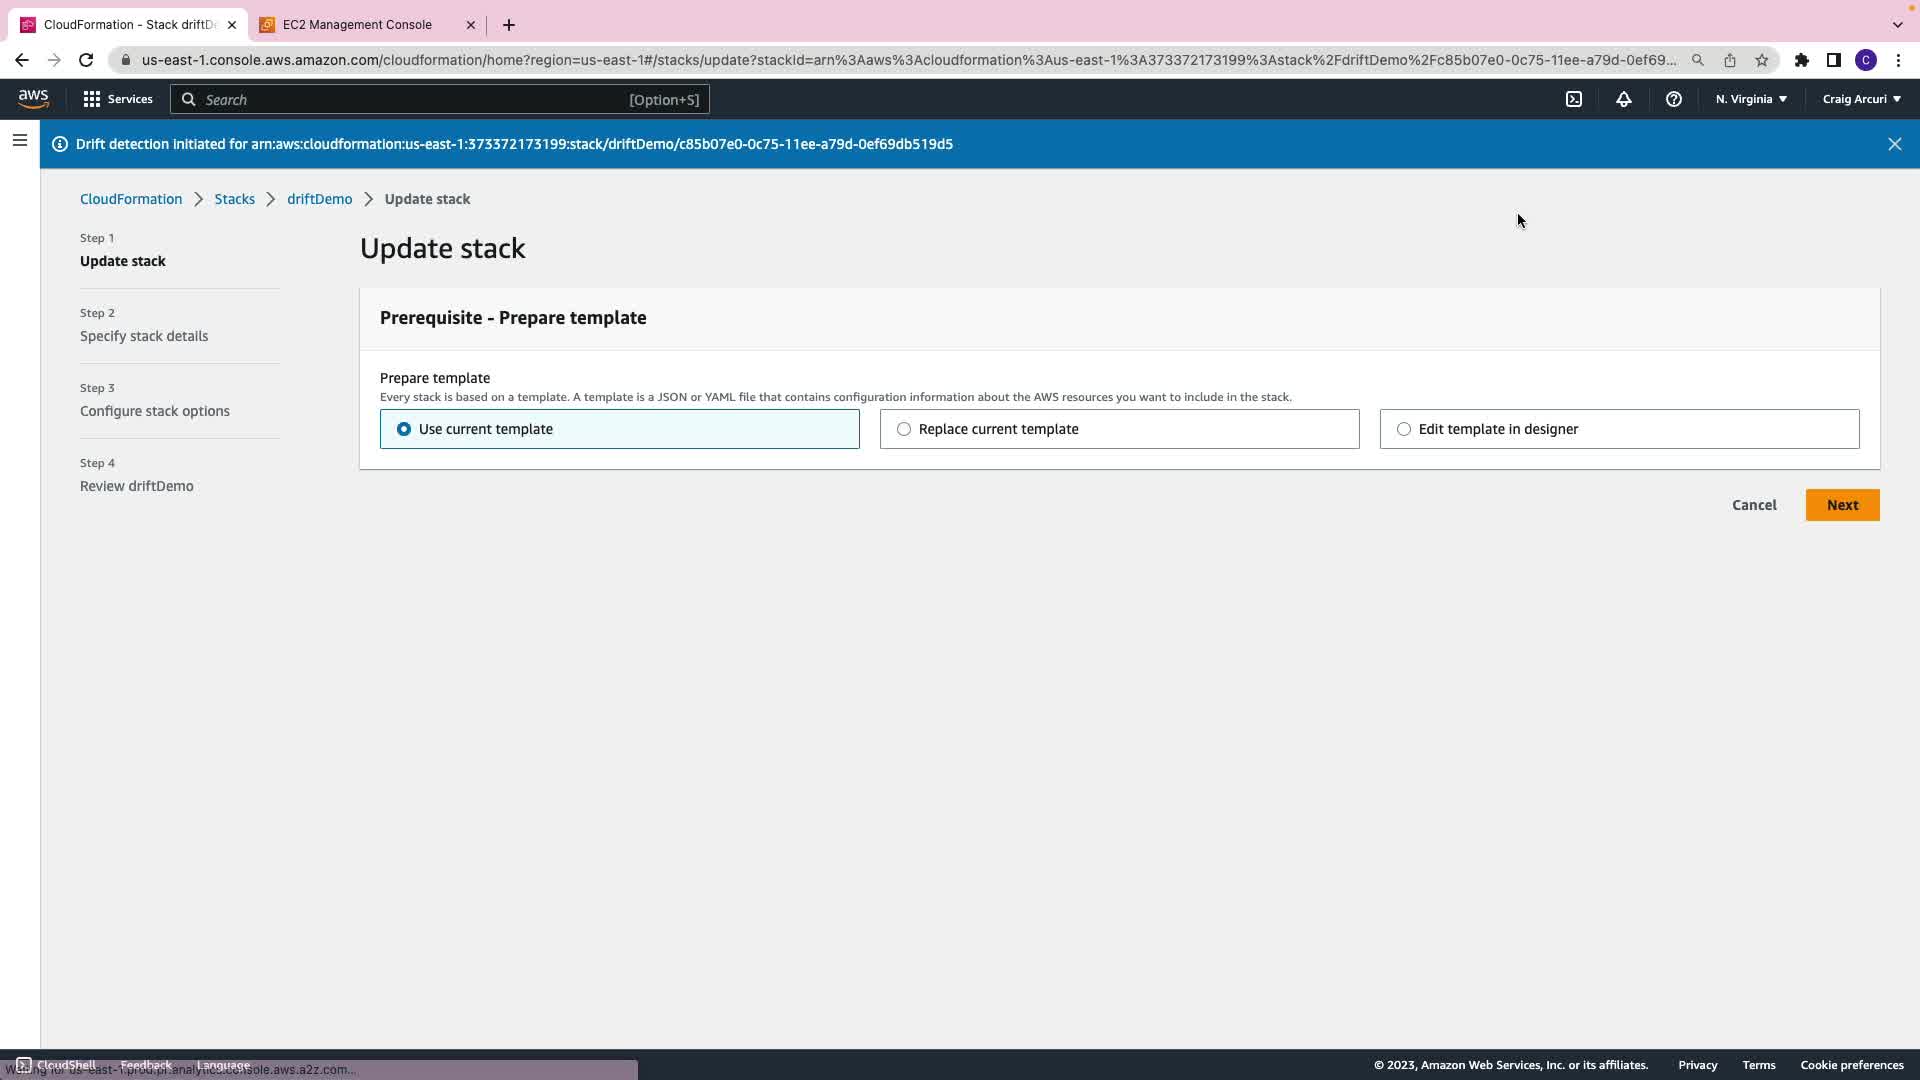Image resolution: width=1920 pixels, height=1080 pixels.
Task: Select Use current template radio option
Action: click(x=404, y=429)
